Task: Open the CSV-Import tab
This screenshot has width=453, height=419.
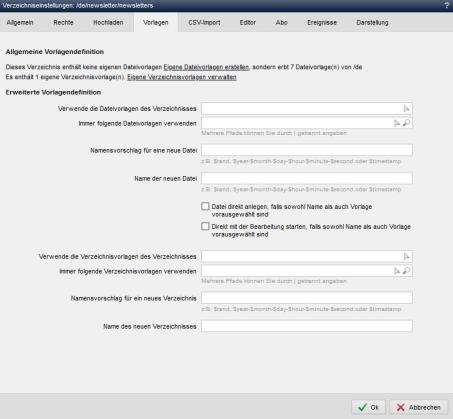Action: pyautogui.click(x=204, y=22)
